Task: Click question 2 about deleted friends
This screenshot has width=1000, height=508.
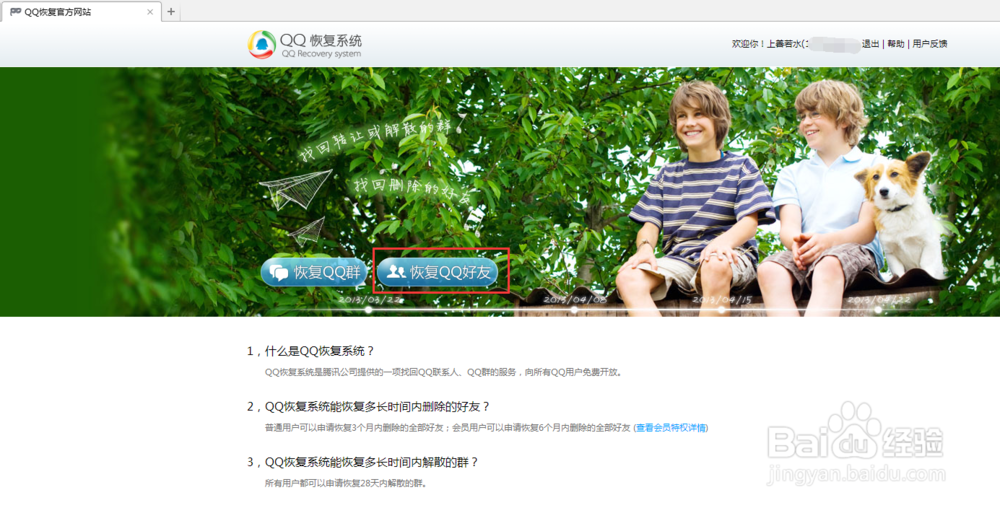Action: pyautogui.click(x=369, y=407)
